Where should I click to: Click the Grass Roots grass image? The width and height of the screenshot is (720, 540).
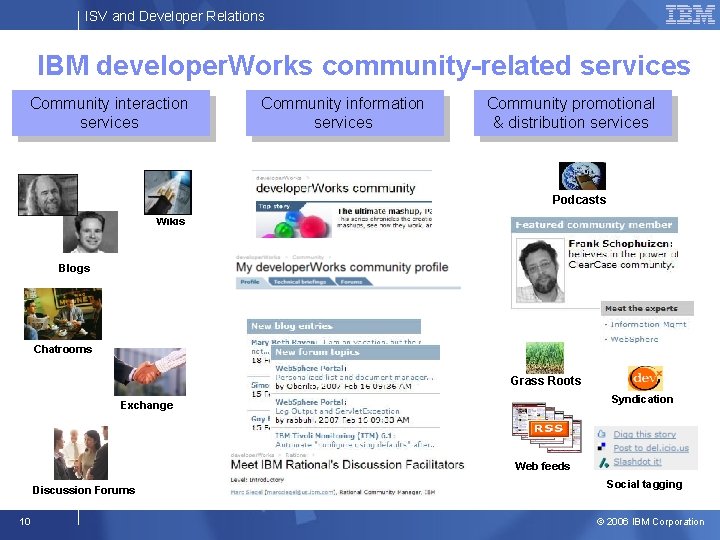click(x=545, y=357)
